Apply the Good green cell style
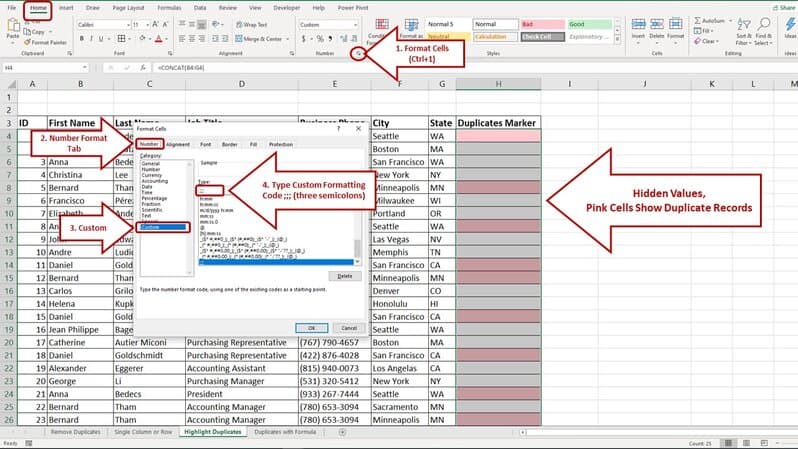Screen dimensions: 798x449 click(x=590, y=24)
